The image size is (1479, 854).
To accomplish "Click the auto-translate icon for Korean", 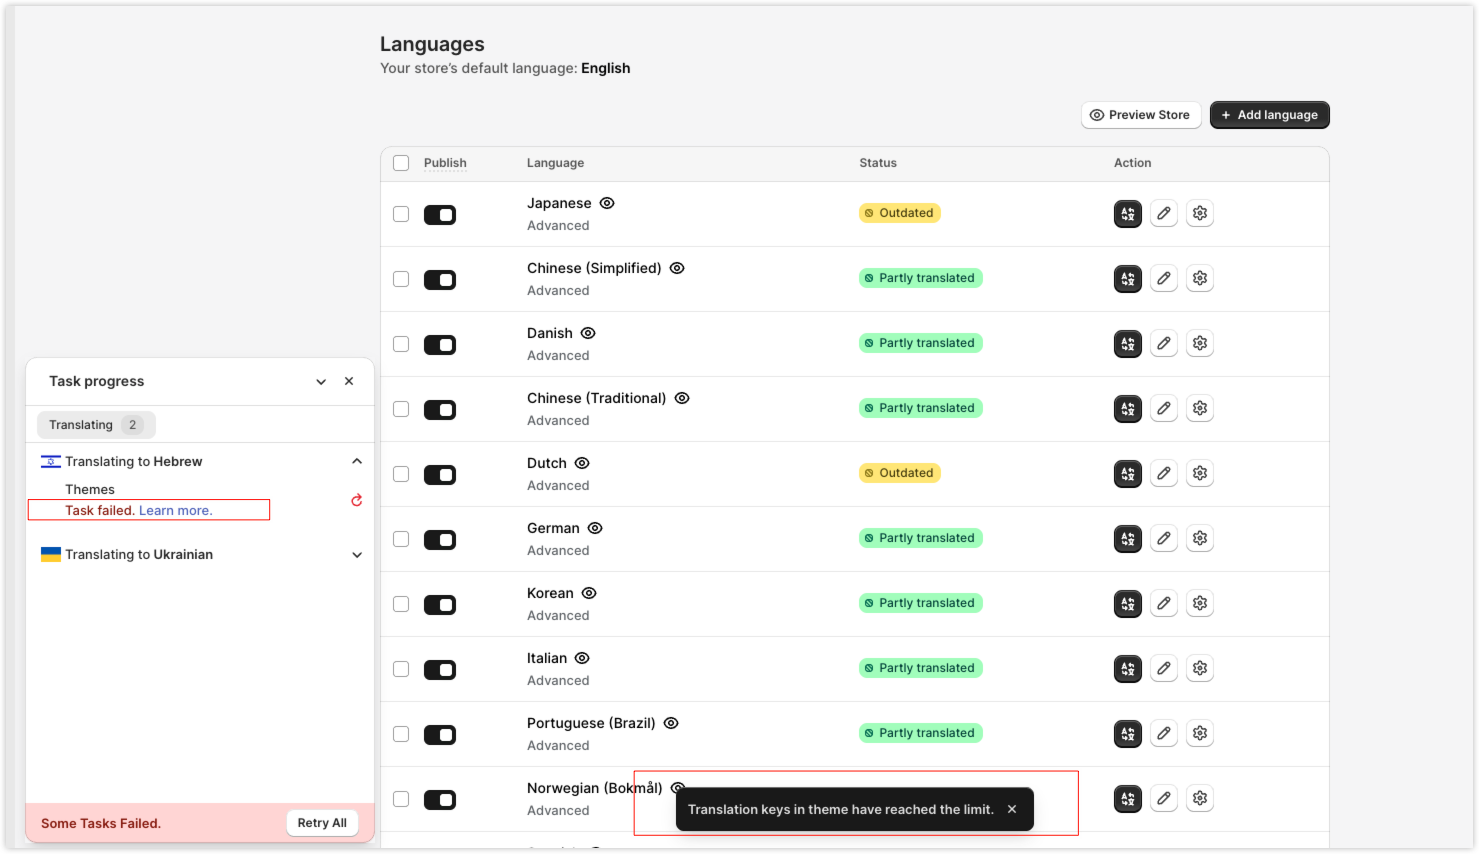I will [x=1128, y=604].
